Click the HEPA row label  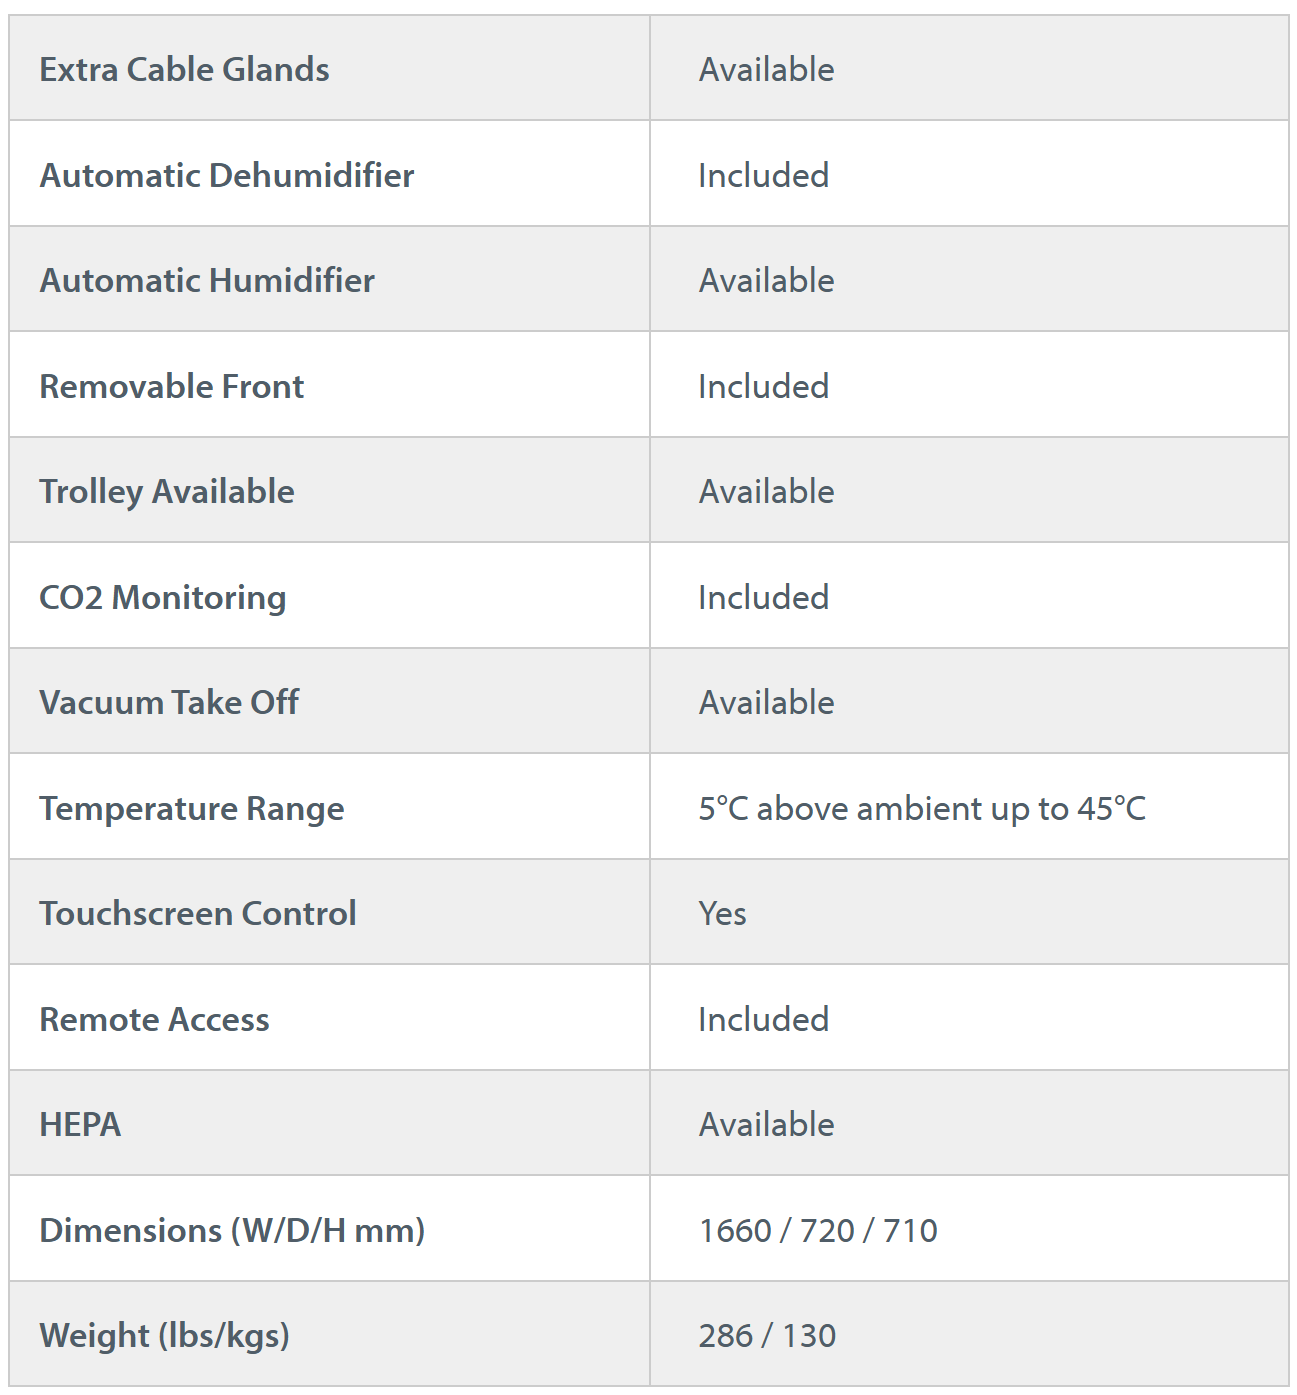coord(80,1124)
